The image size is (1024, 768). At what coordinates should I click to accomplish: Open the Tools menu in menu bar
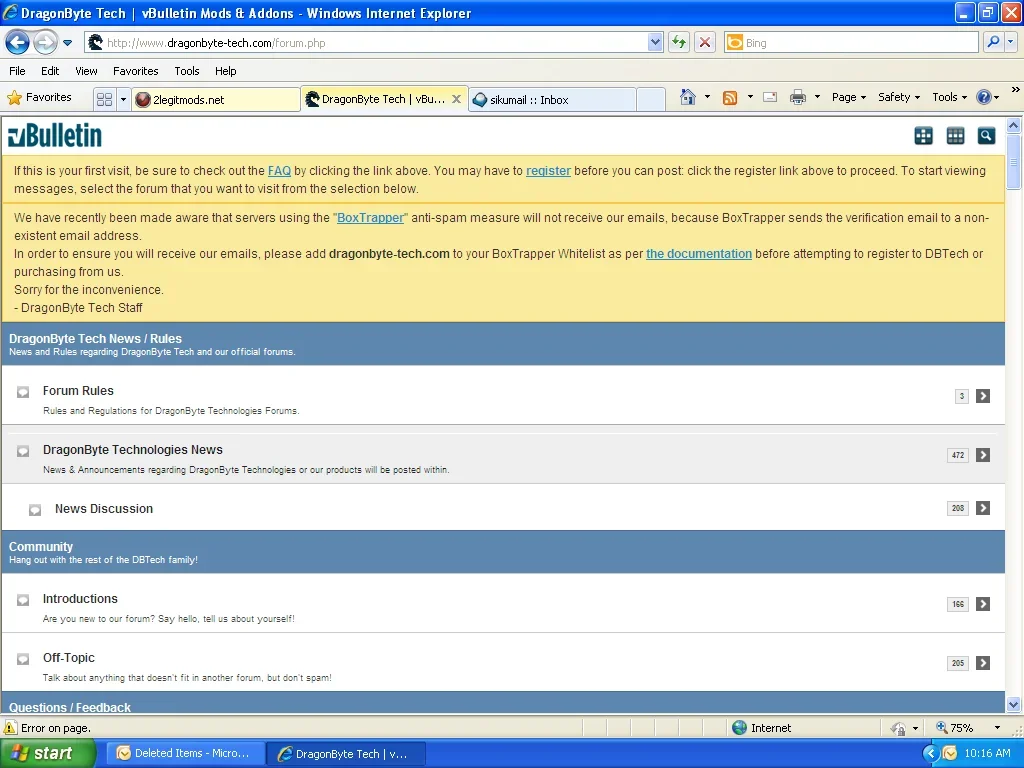[x=187, y=71]
